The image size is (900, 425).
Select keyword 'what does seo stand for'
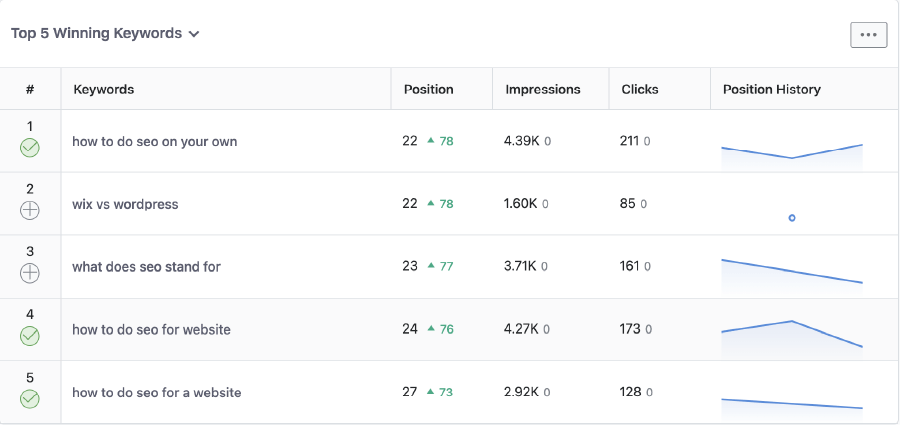coord(146,267)
